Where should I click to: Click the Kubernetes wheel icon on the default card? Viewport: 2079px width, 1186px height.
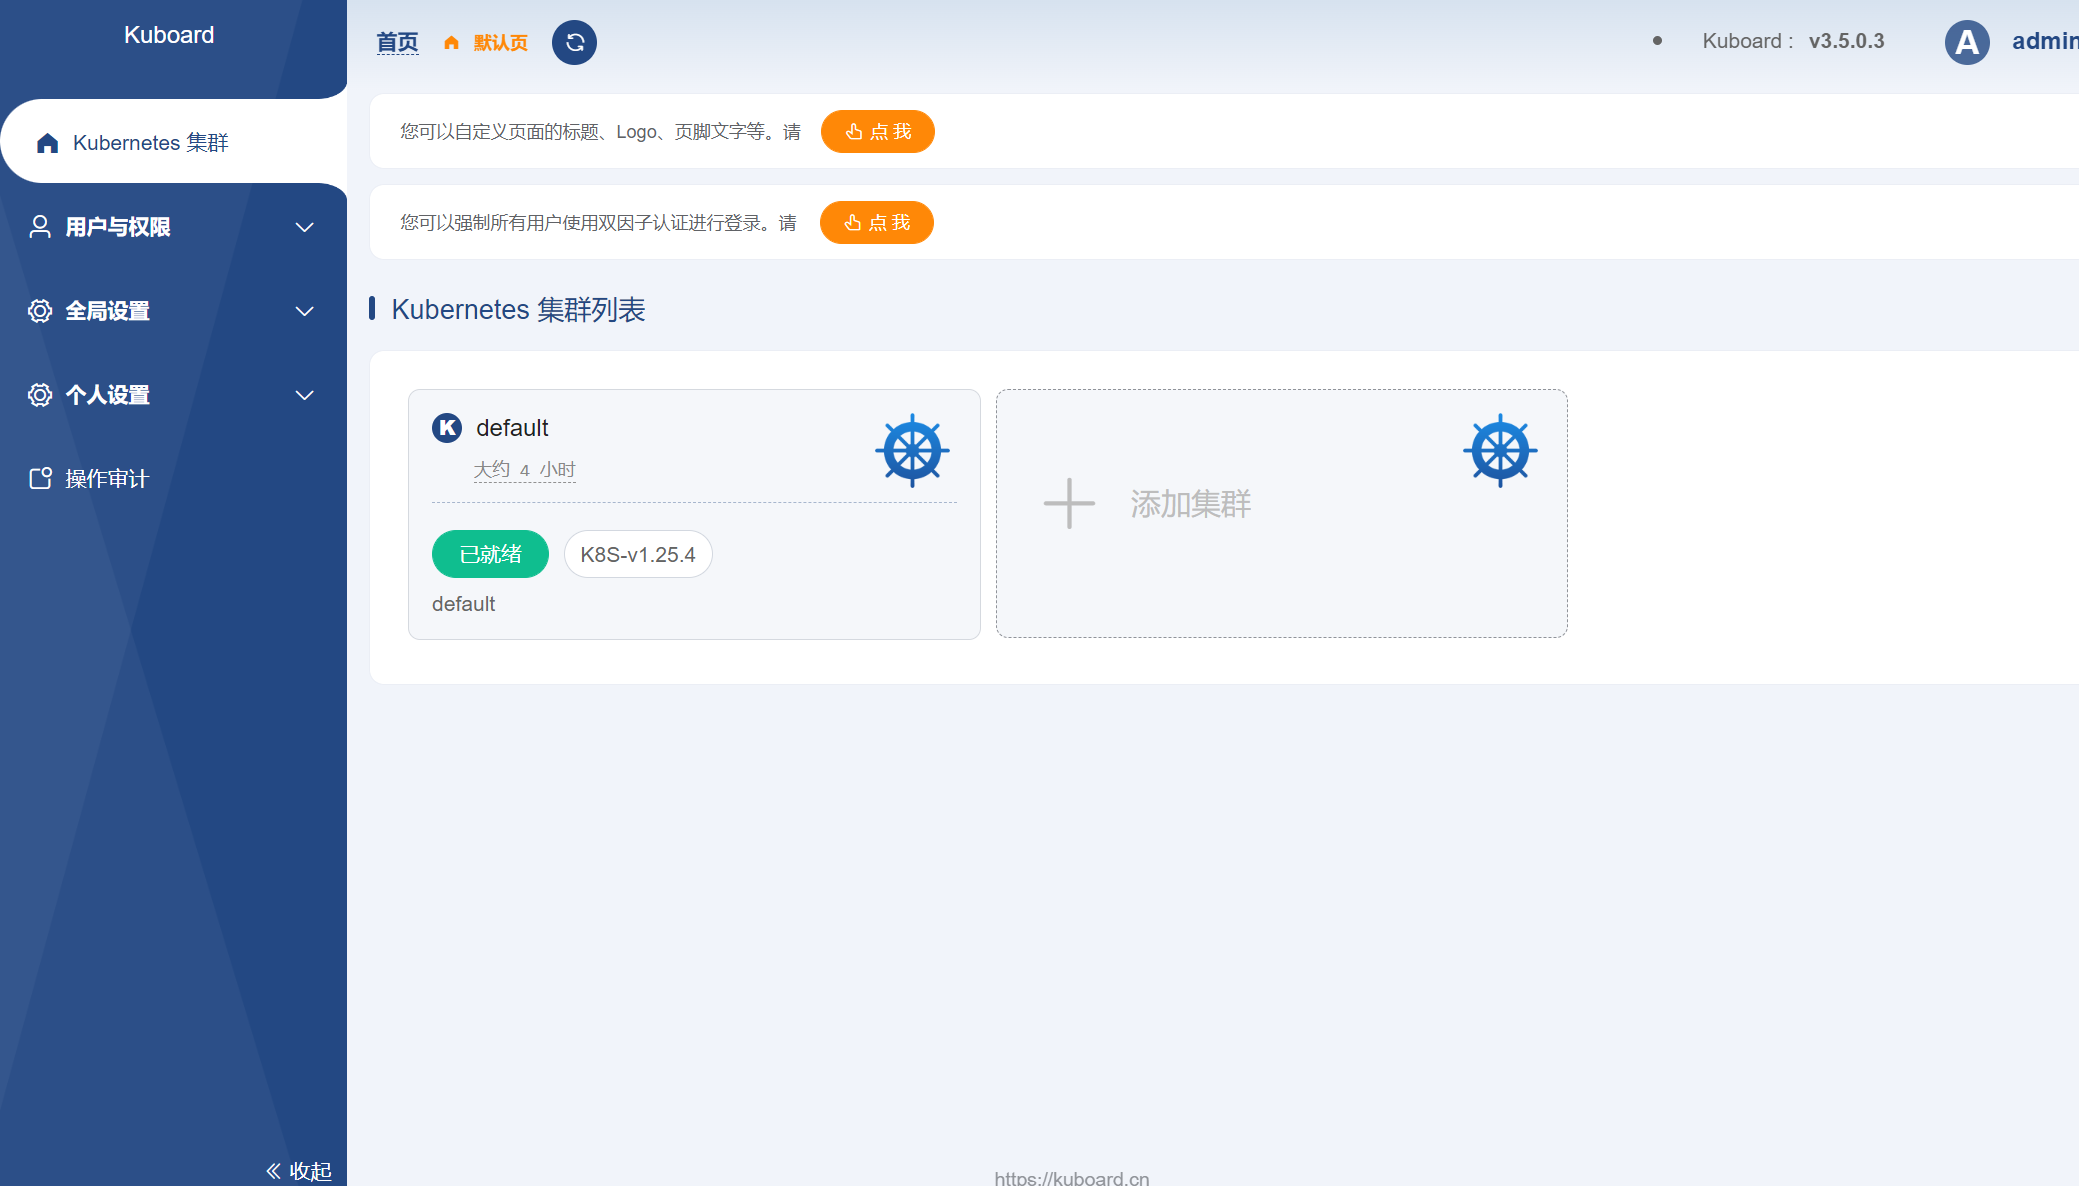[912, 451]
